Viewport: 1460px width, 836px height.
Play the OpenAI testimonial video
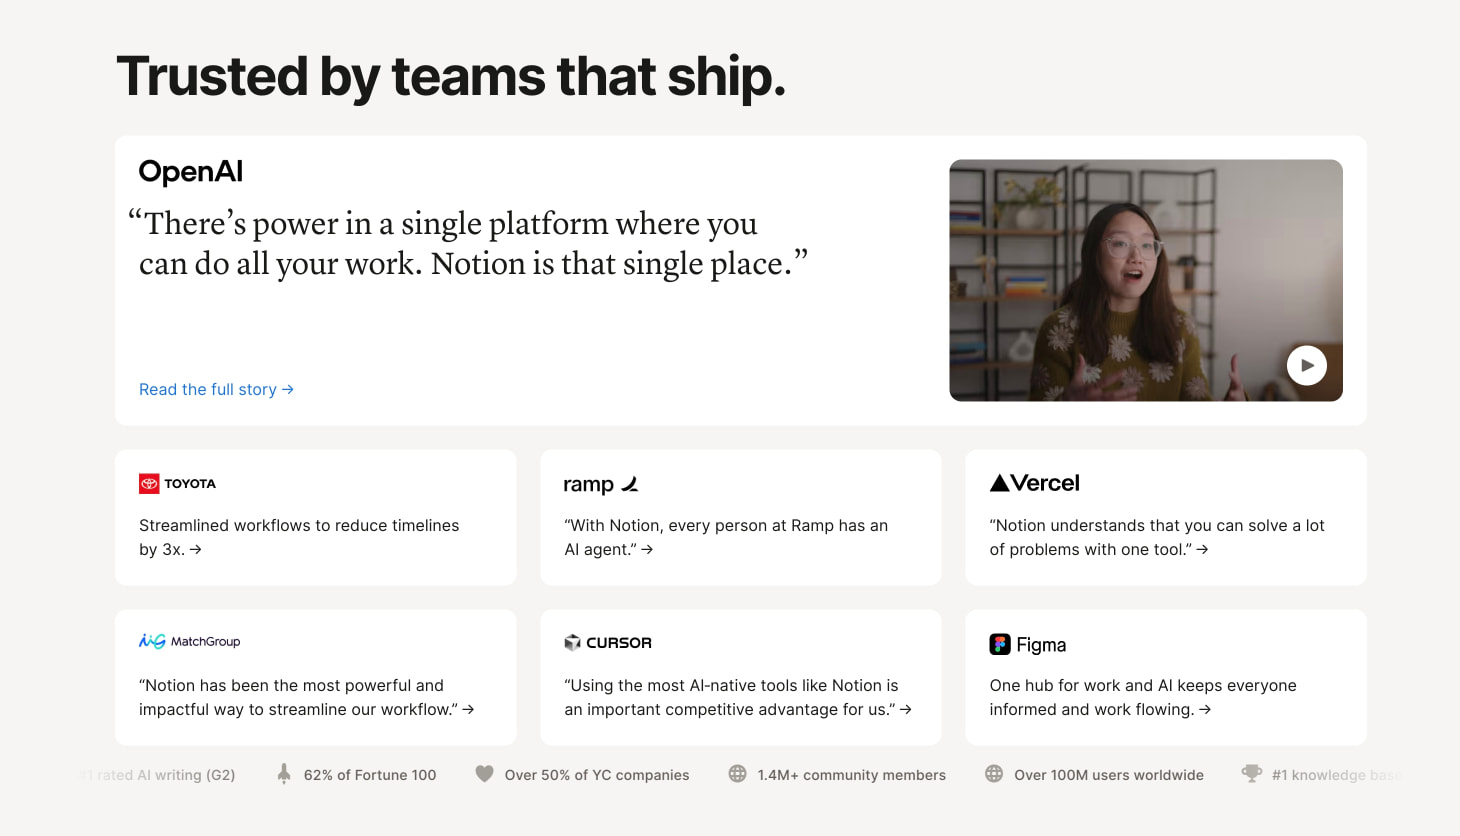pos(1306,365)
